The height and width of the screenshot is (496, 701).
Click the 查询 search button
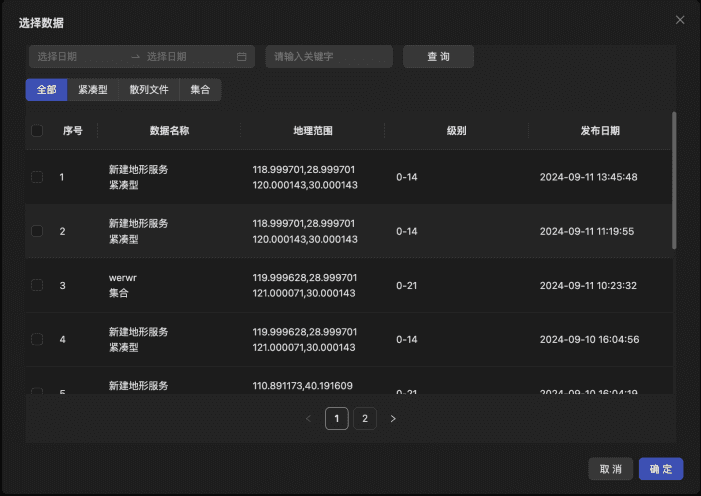pyautogui.click(x=438, y=57)
